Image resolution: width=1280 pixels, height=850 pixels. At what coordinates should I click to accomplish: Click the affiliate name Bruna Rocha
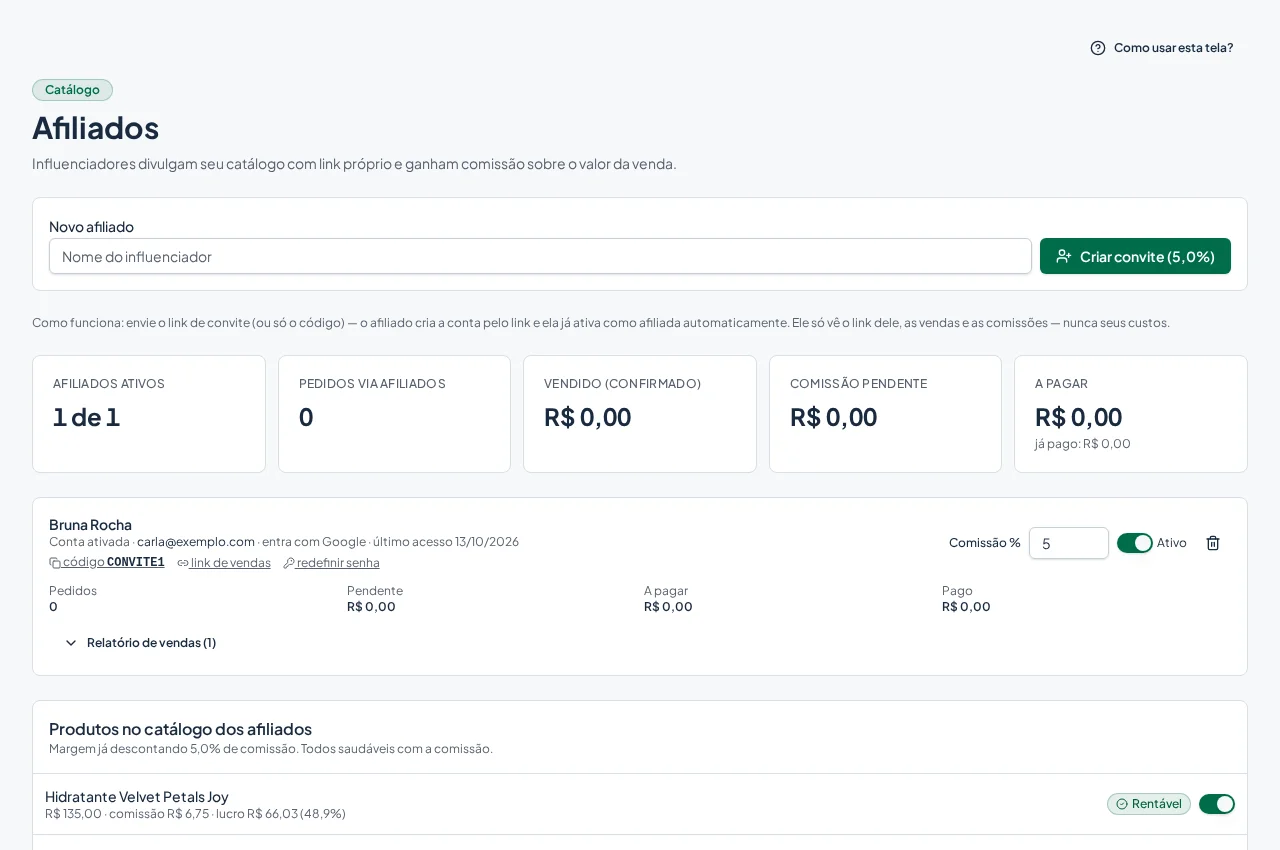[x=90, y=525]
